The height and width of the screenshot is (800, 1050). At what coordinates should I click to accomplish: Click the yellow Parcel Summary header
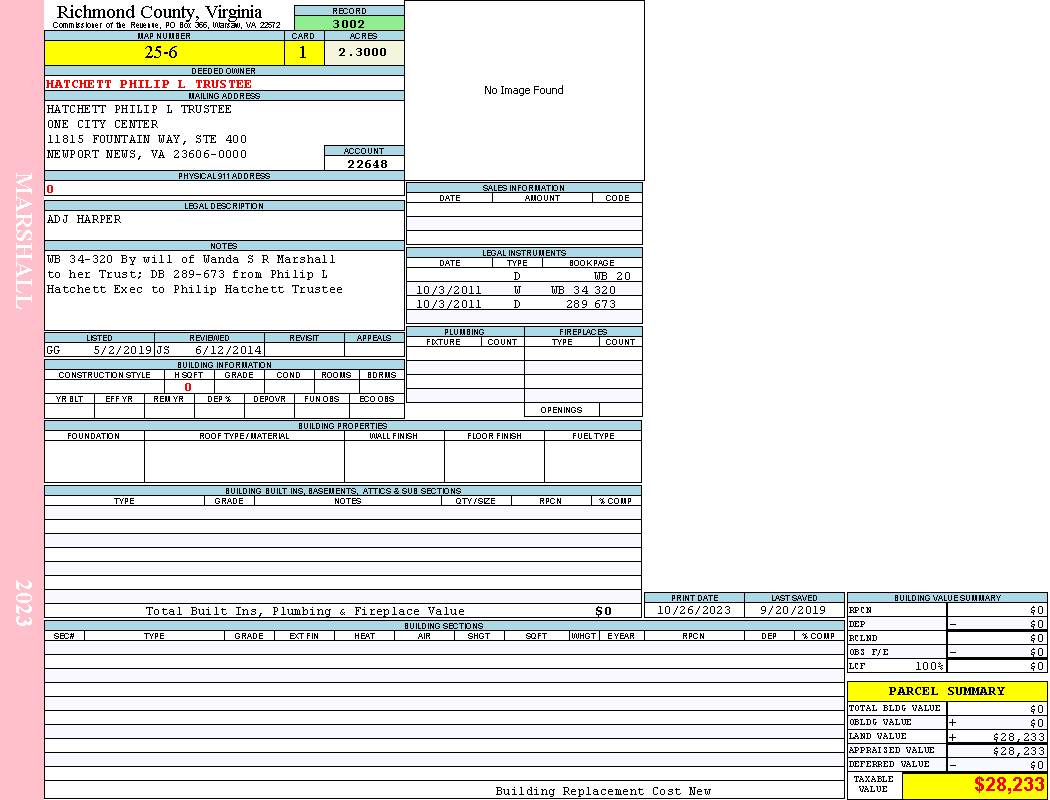point(946,691)
